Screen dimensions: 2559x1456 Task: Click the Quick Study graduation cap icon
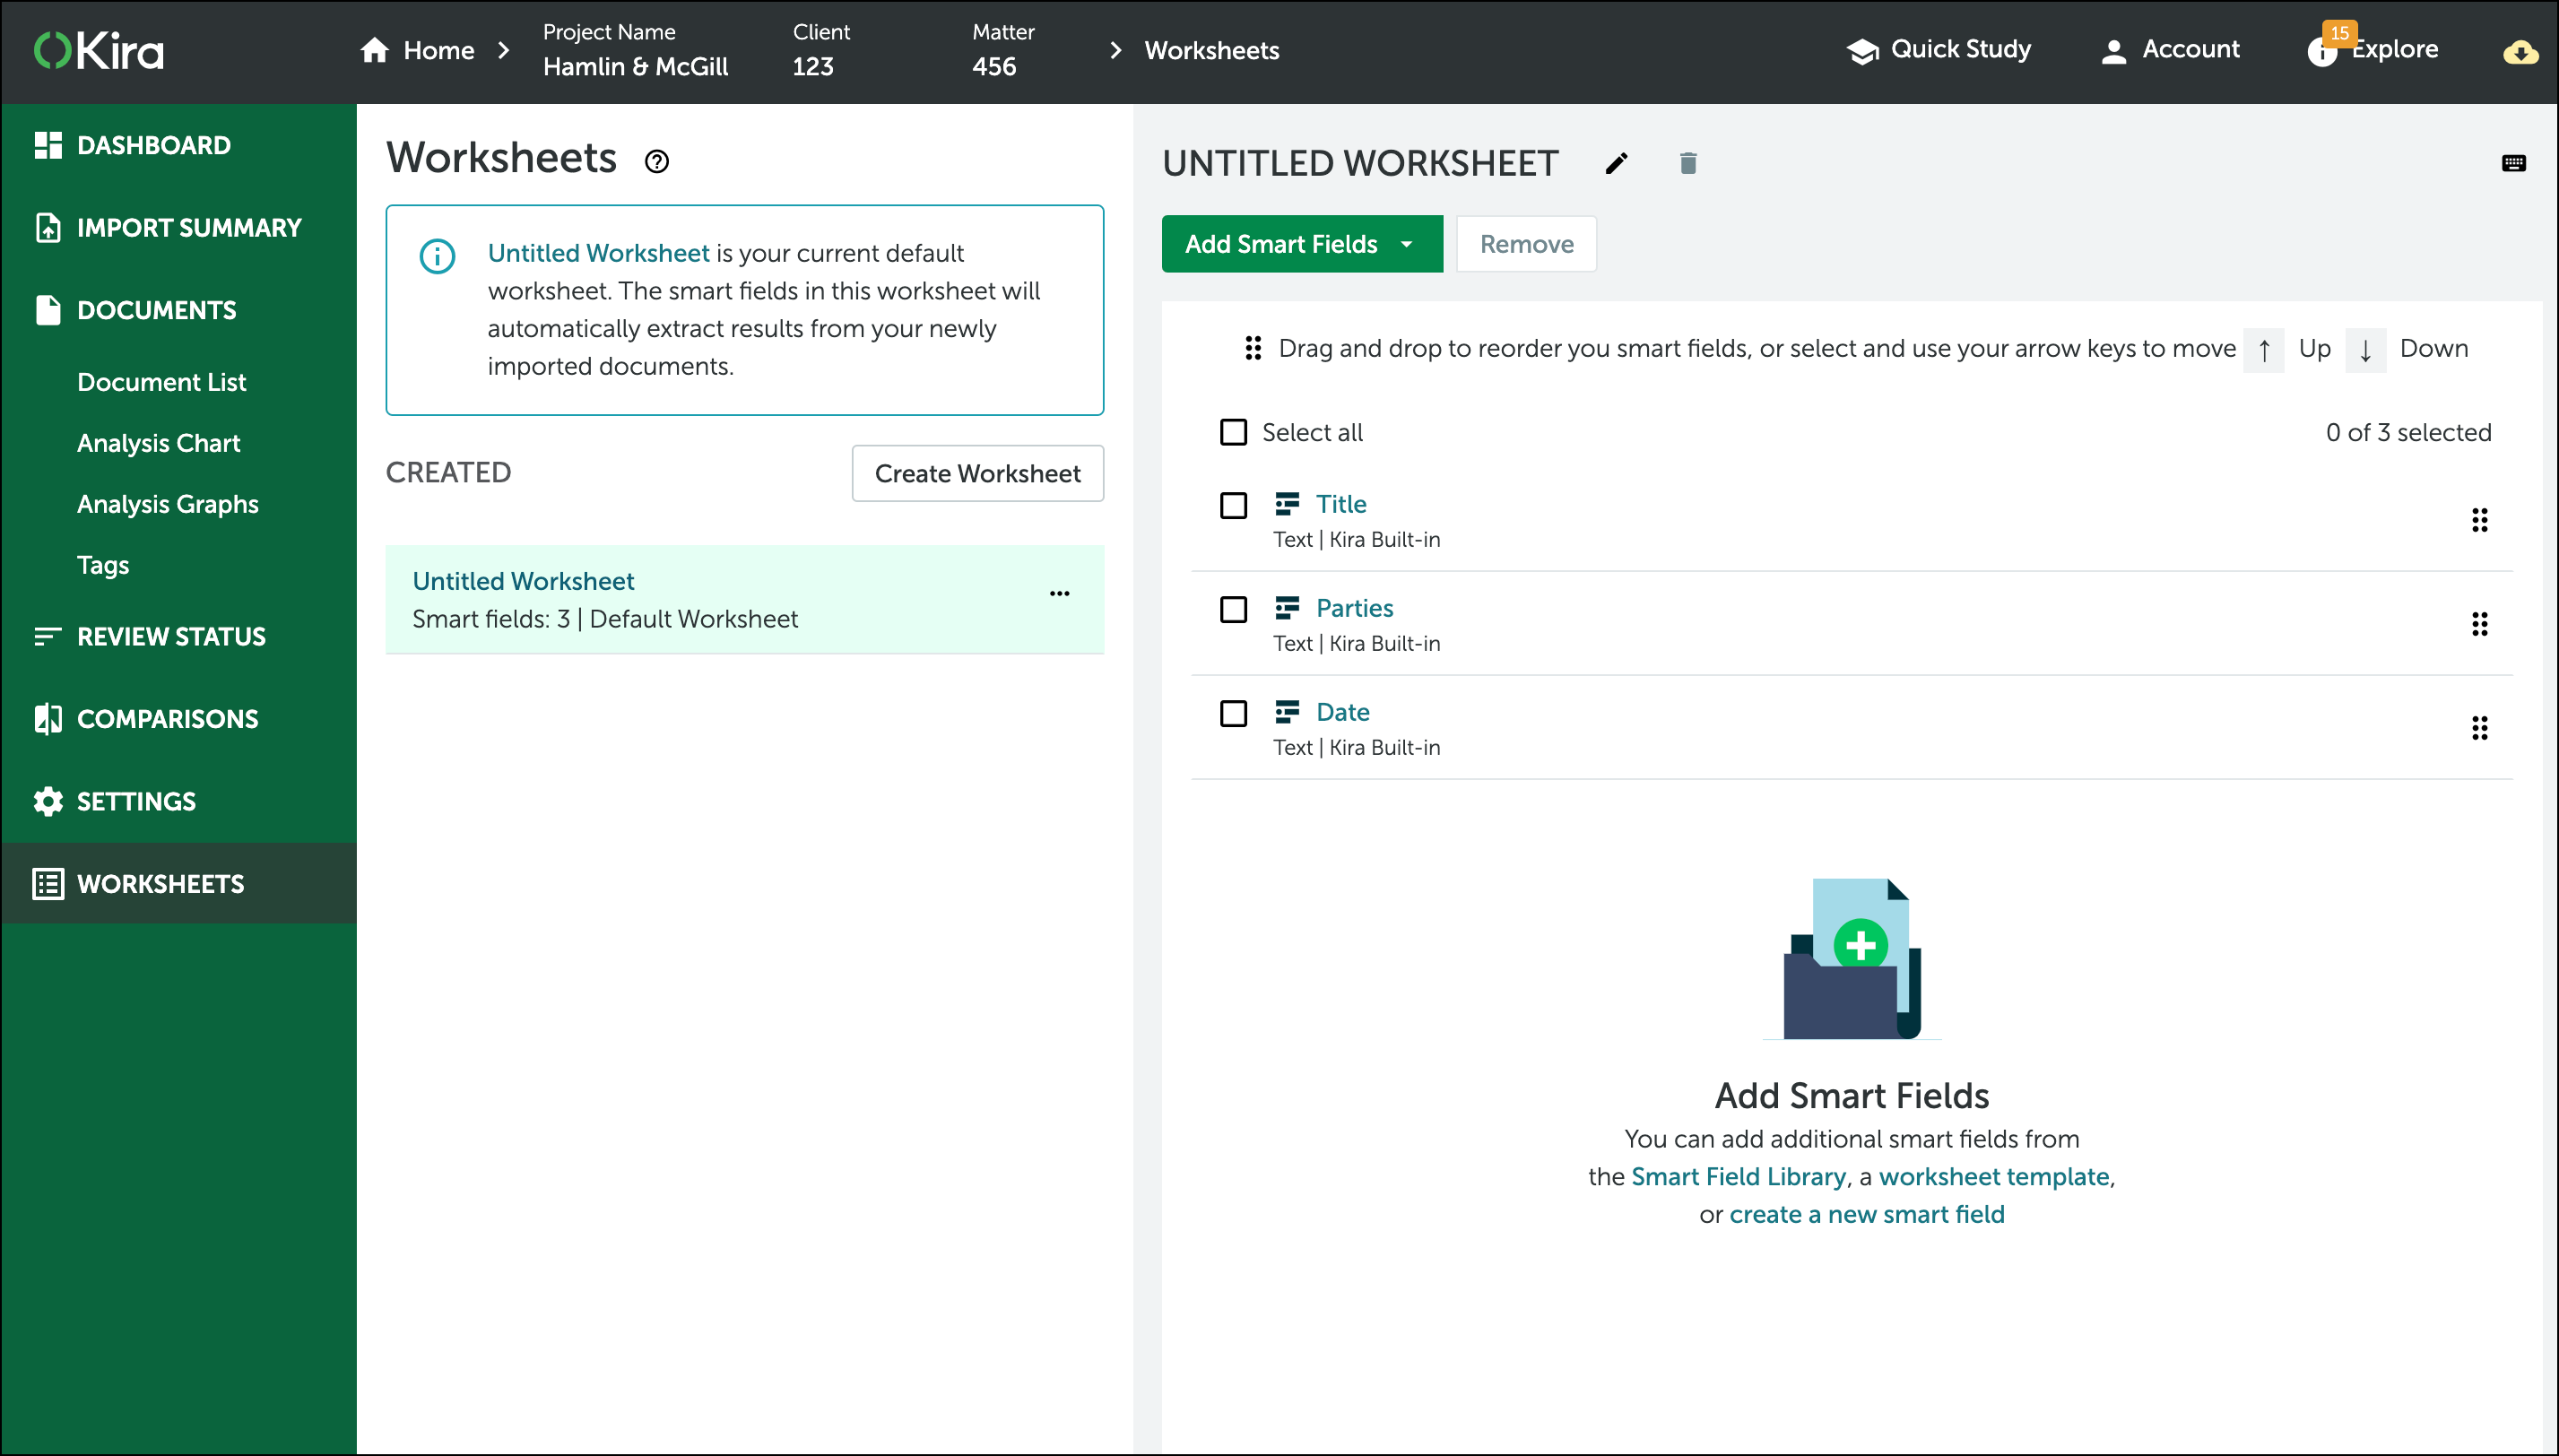coord(1862,51)
